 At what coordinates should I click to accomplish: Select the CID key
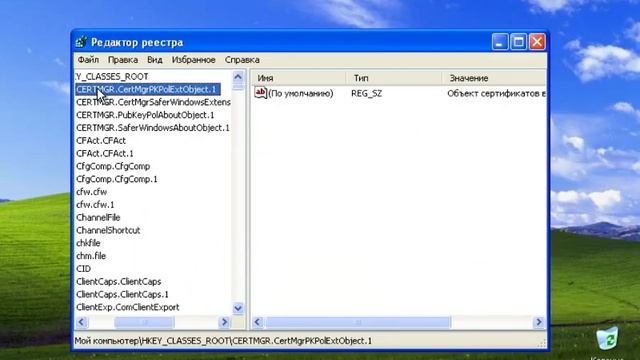[x=83, y=269]
